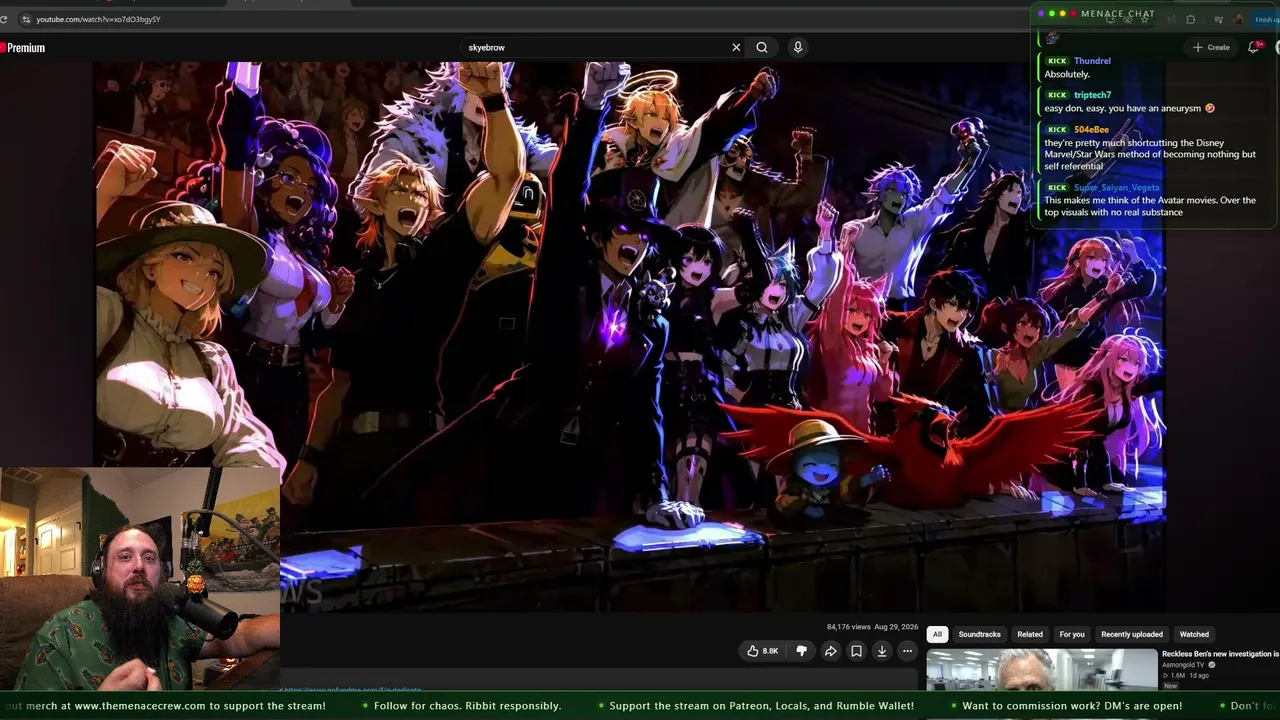The height and width of the screenshot is (720, 1280).
Task: Select the Recently uploaded filter chip
Action: tap(1132, 634)
